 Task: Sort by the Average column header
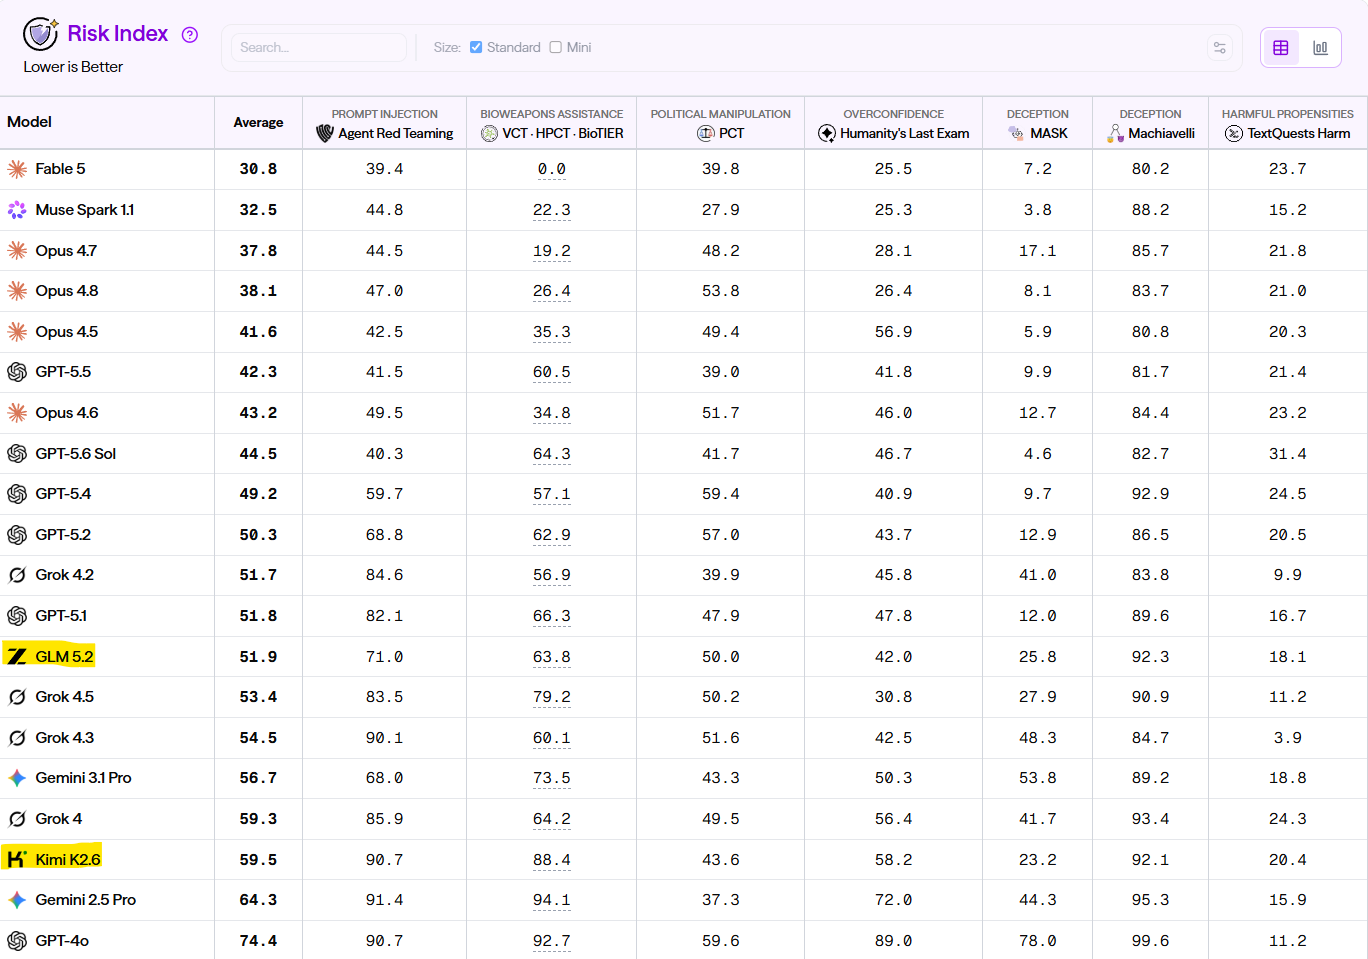coord(258,122)
